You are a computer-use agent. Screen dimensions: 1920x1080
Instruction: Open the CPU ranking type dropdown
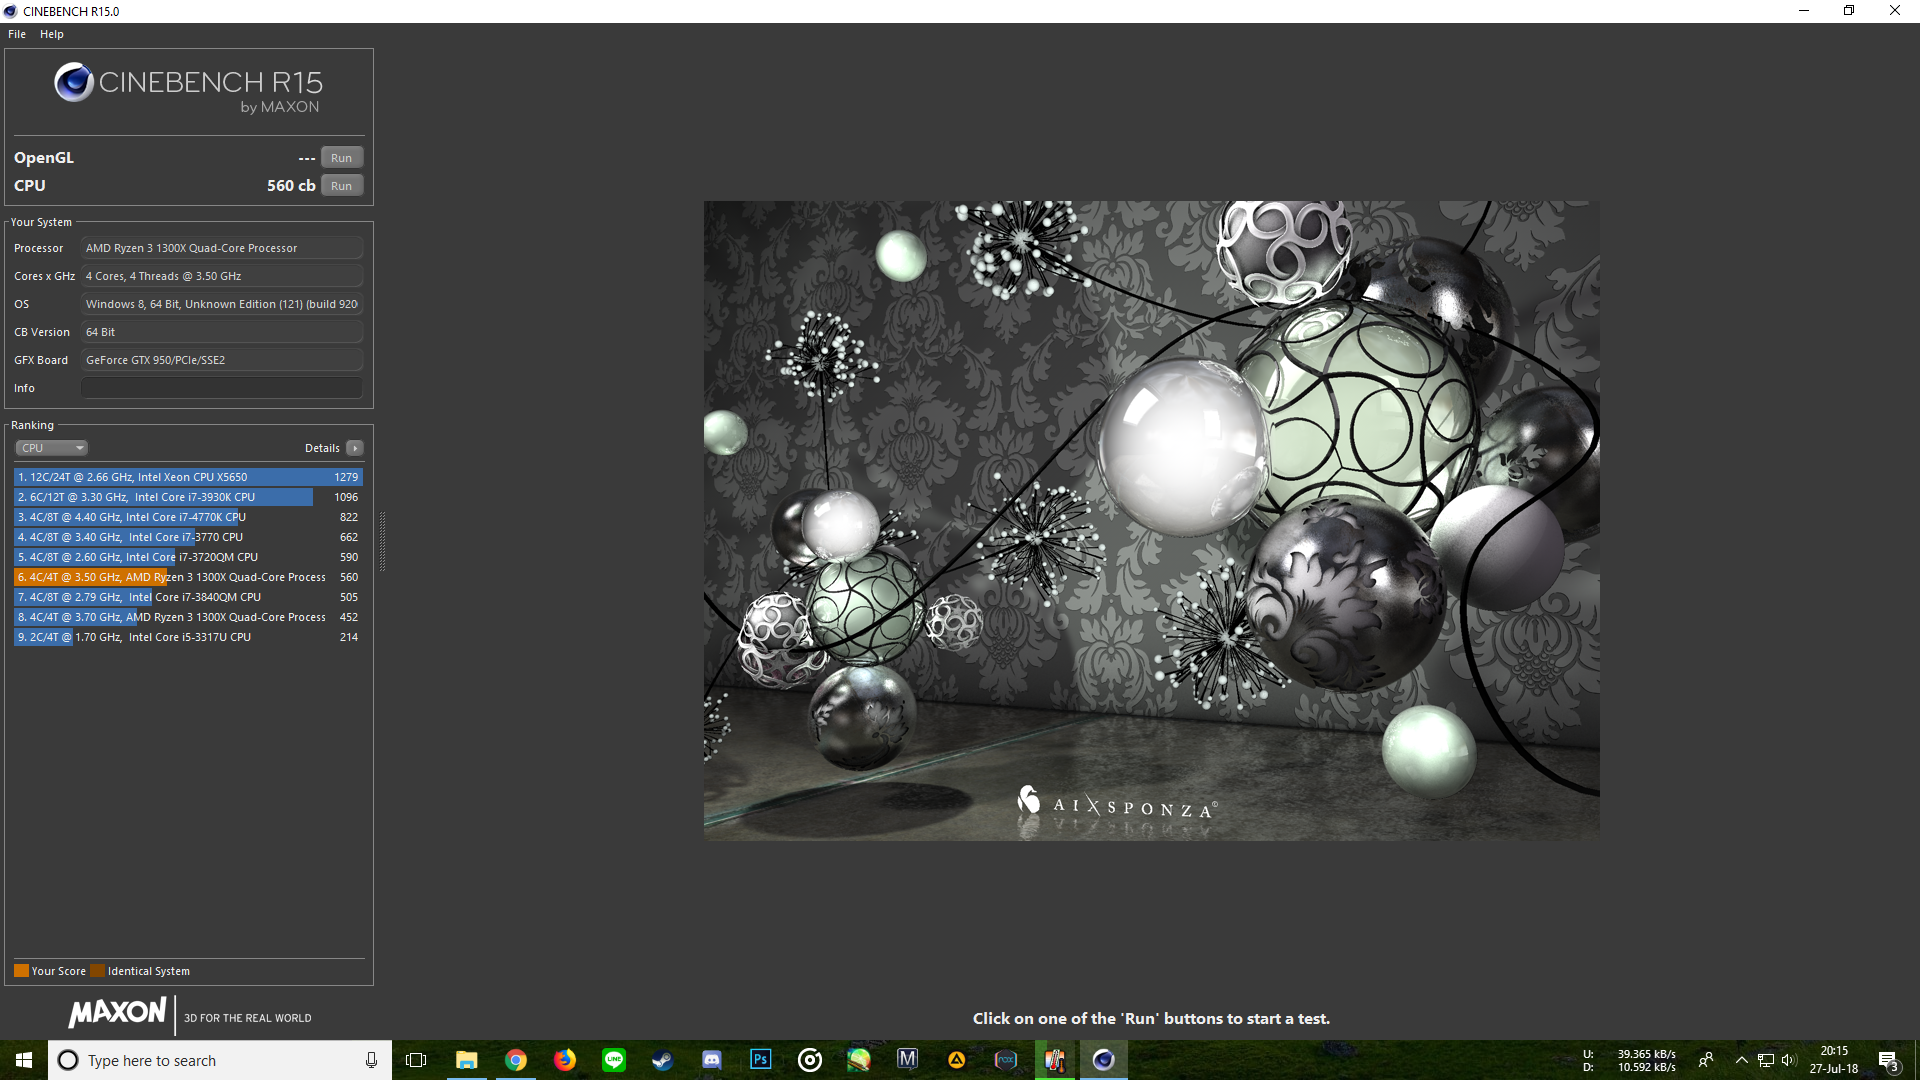pyautogui.click(x=52, y=448)
